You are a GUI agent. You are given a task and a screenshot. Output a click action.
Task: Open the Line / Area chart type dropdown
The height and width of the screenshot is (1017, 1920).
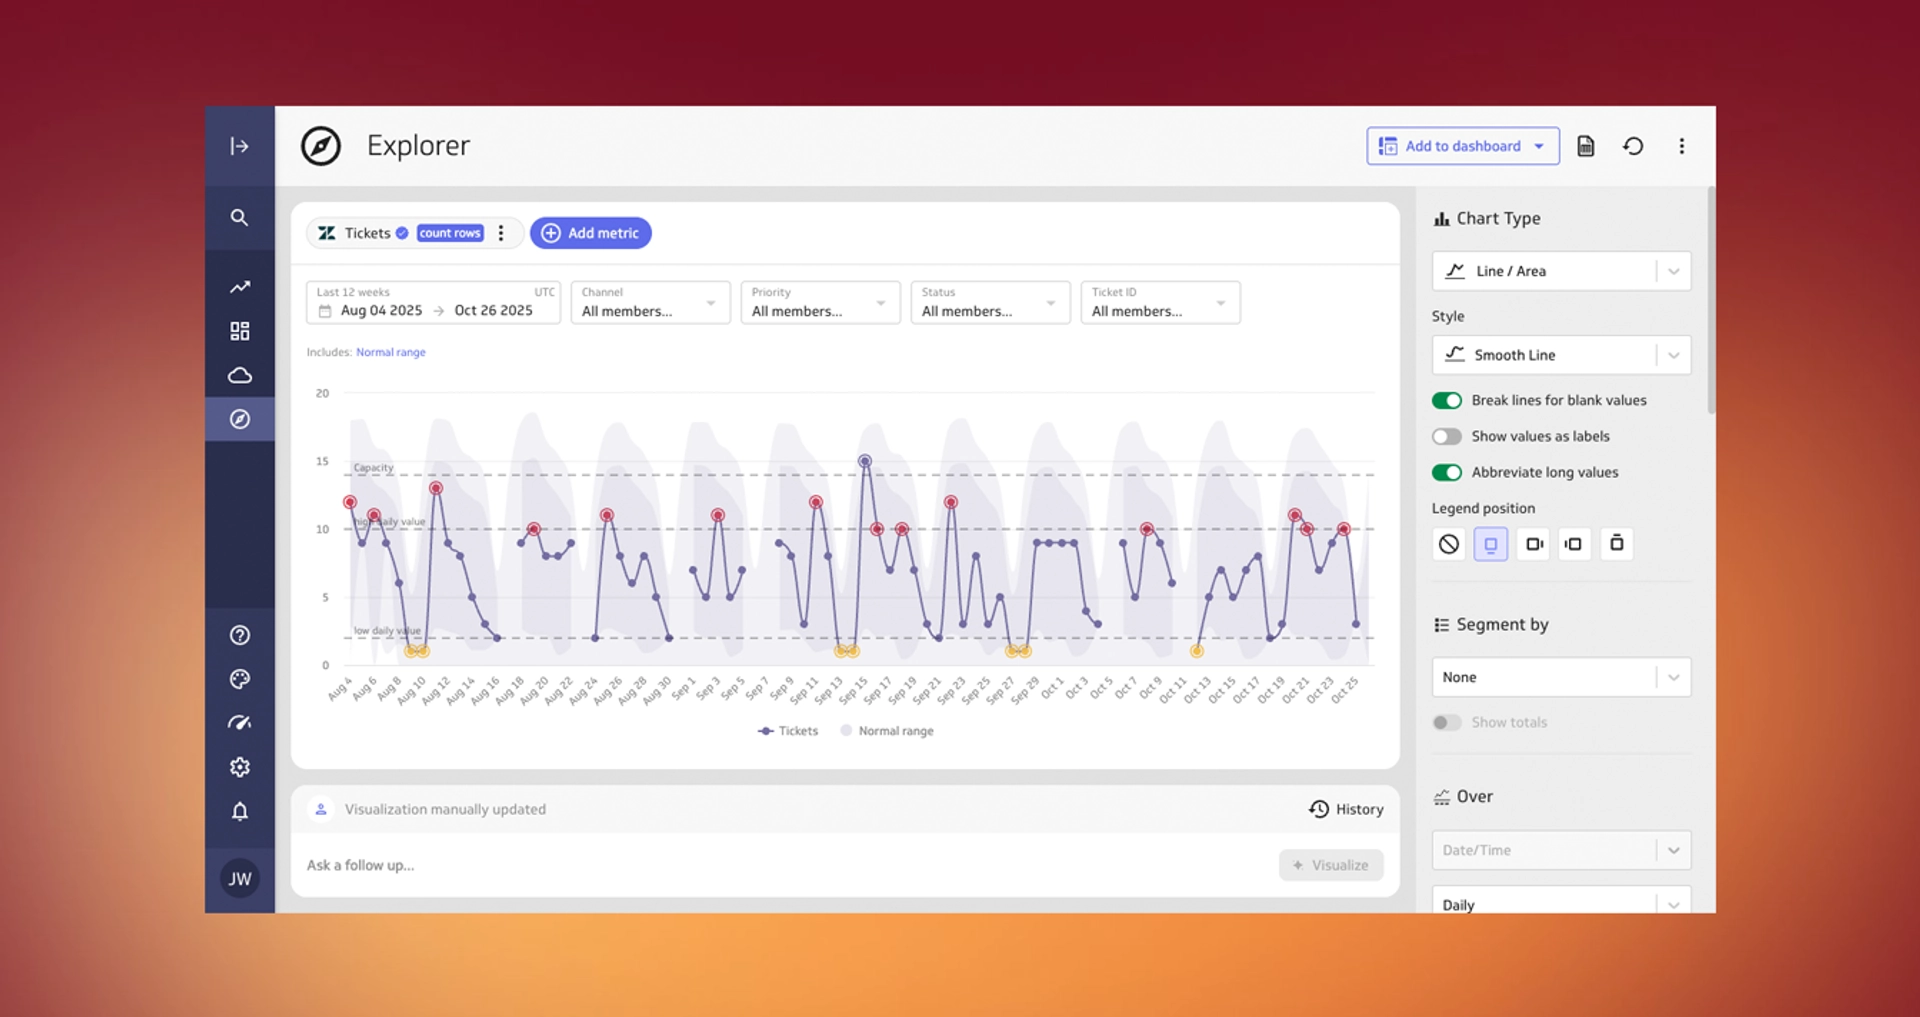coord(1560,271)
